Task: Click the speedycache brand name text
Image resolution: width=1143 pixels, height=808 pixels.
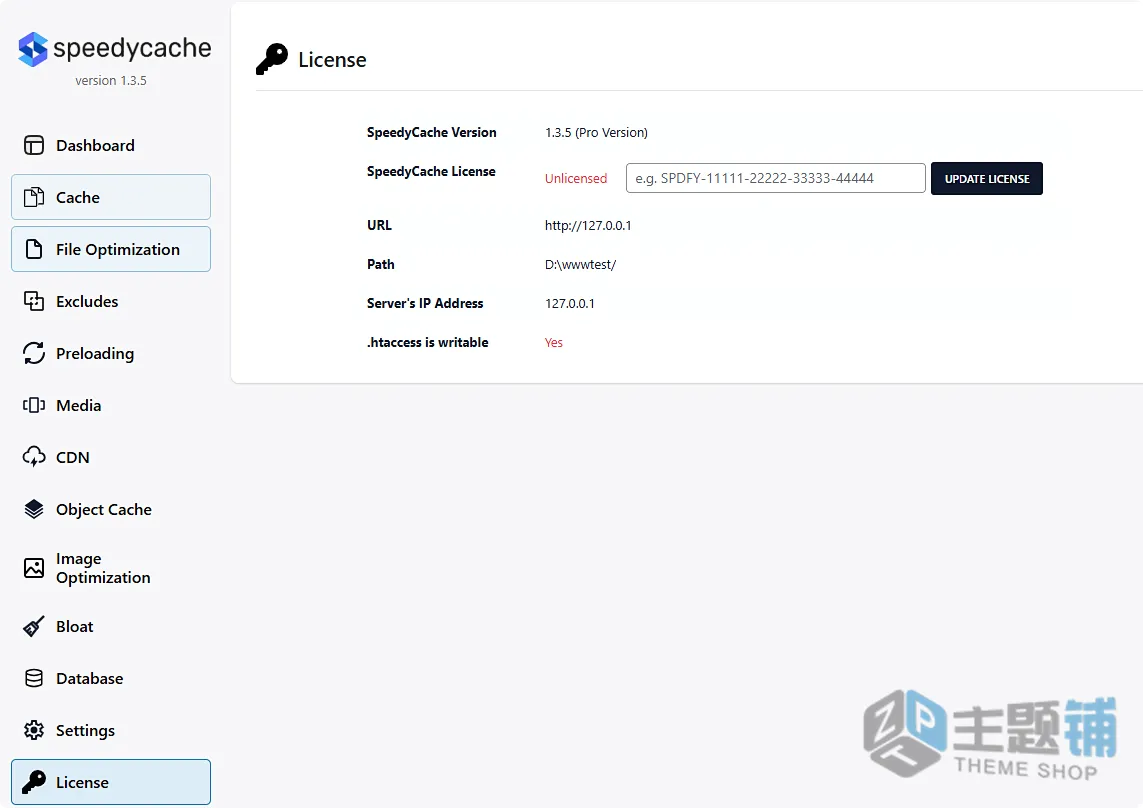Action: 132,48
